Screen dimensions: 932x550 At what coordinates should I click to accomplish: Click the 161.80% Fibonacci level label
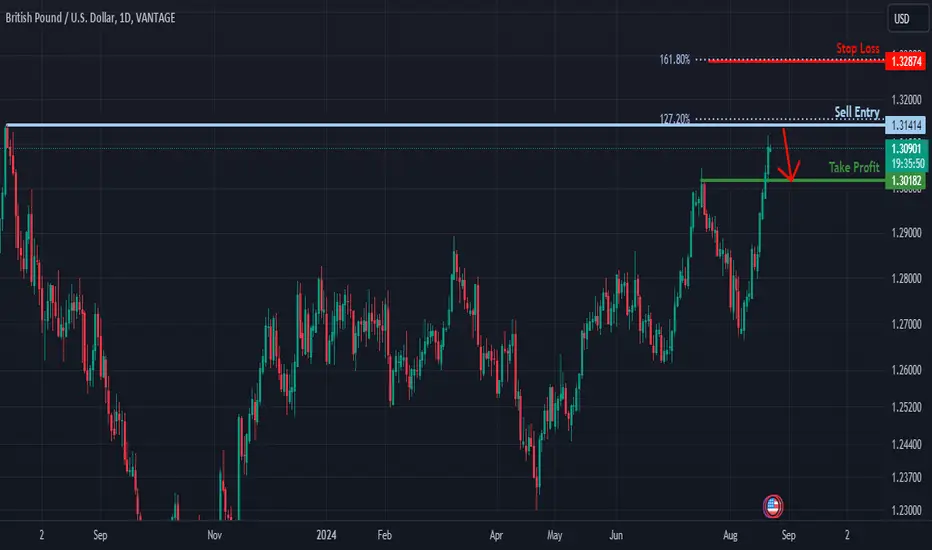coord(675,59)
